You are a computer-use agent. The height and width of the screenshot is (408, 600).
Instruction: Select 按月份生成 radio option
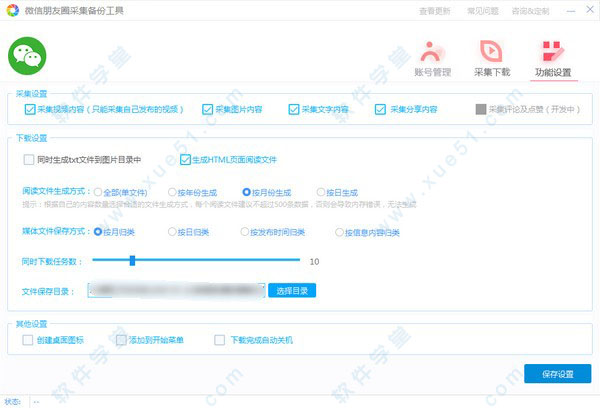pyautogui.click(x=246, y=192)
